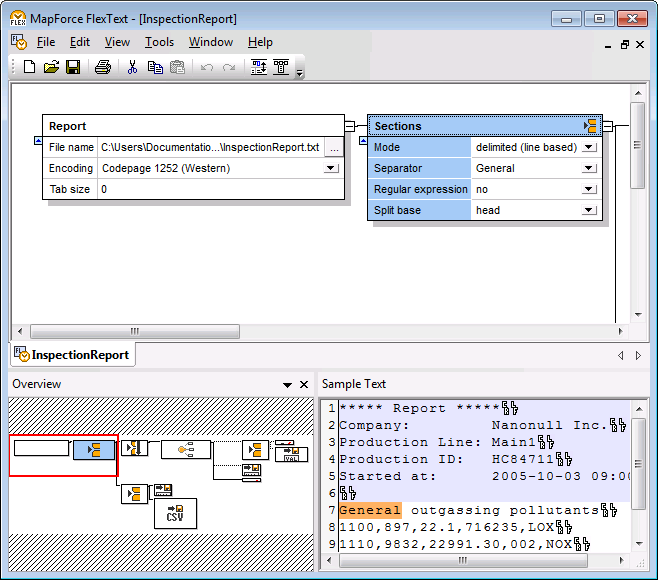This screenshot has height=580, width=658.
Task: Click the Cut scissors icon
Action: [131, 67]
